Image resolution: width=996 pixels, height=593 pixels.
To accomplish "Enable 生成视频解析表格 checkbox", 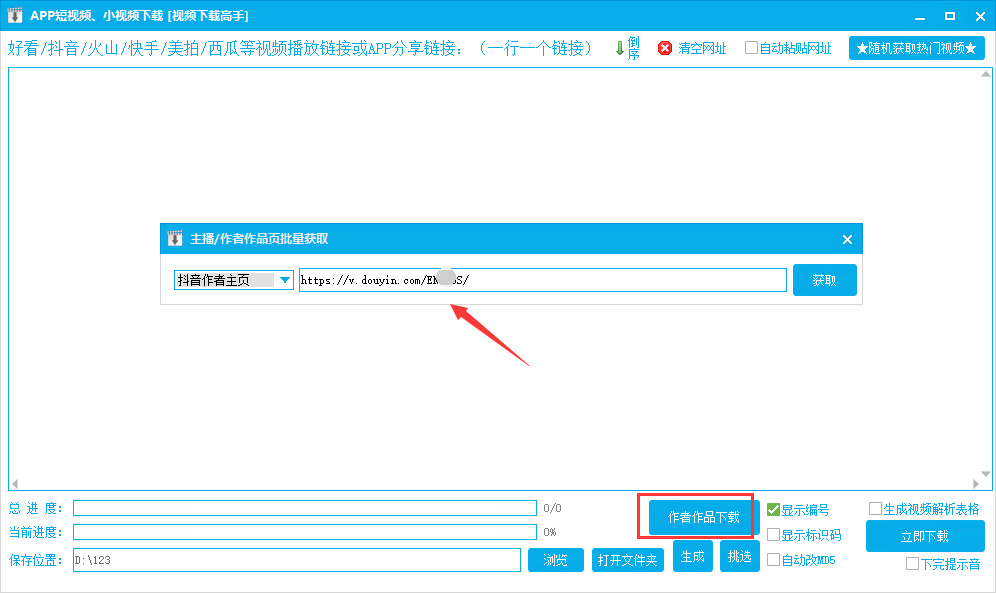I will pos(875,509).
